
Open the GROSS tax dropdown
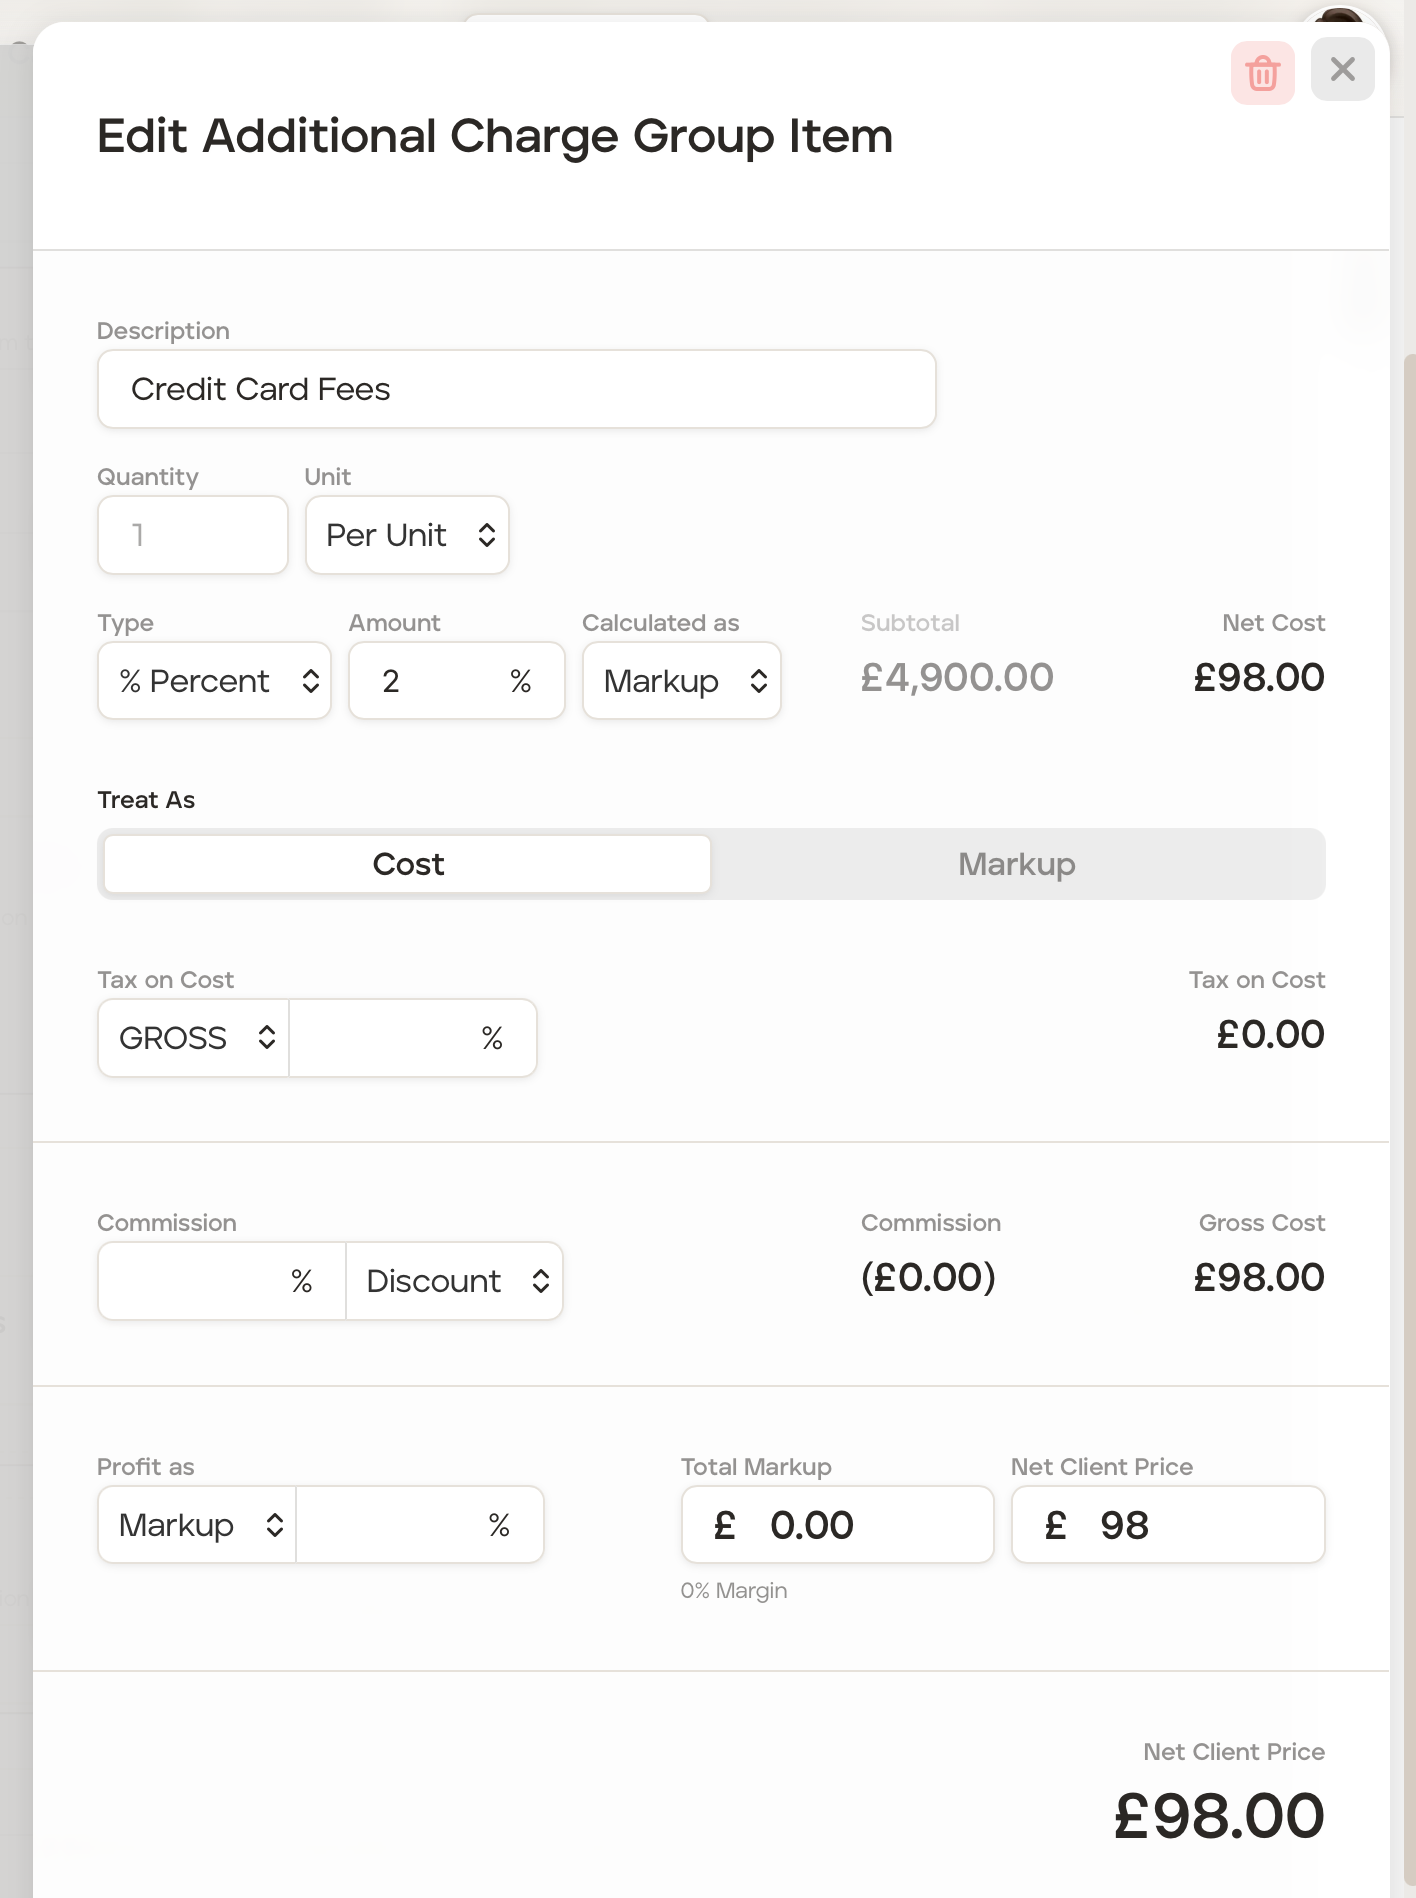pyautogui.click(x=194, y=1038)
